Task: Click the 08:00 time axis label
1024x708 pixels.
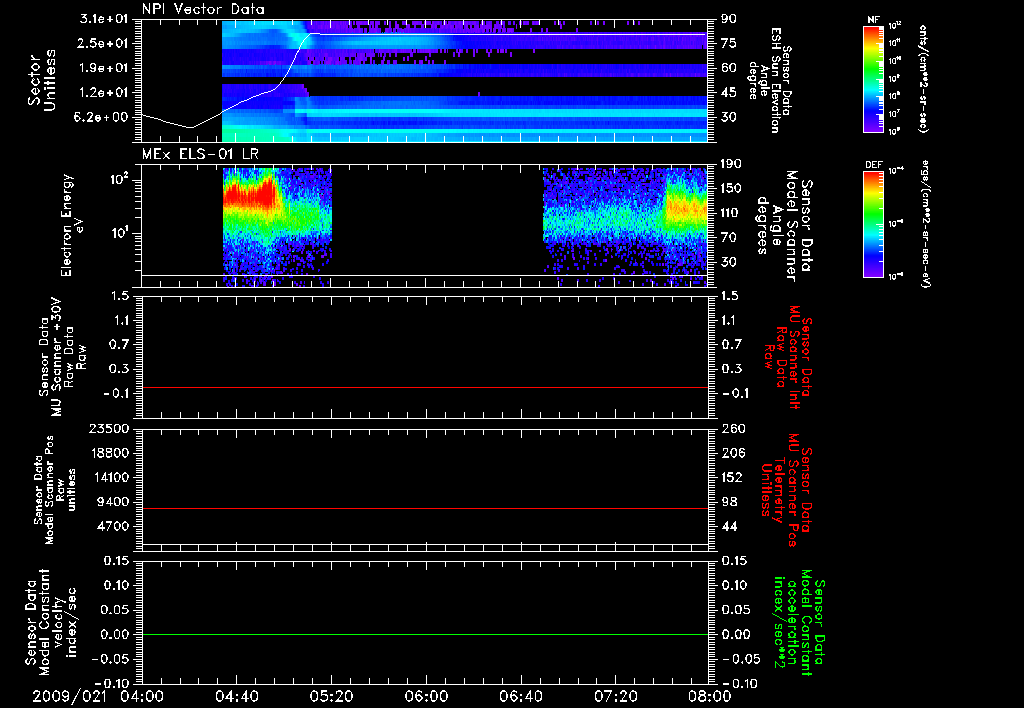Action: (710, 696)
